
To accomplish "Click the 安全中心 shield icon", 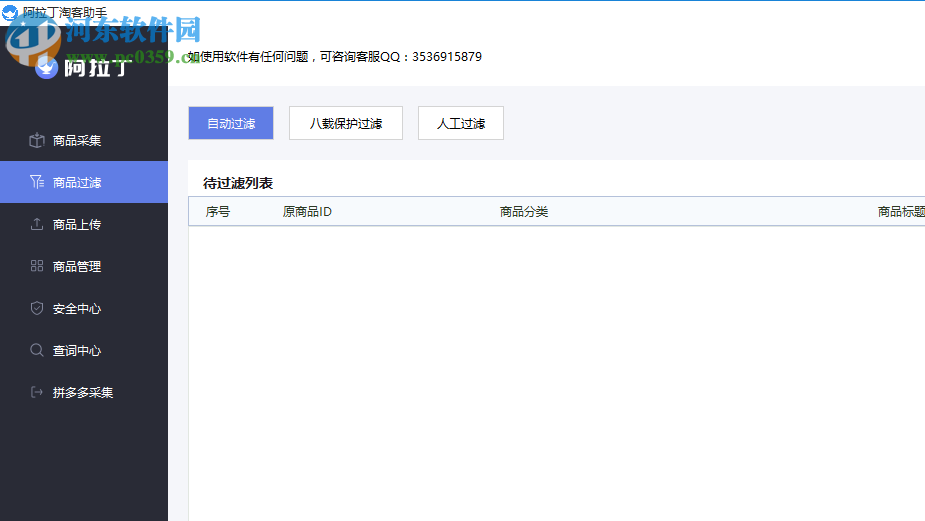I will [x=37, y=308].
